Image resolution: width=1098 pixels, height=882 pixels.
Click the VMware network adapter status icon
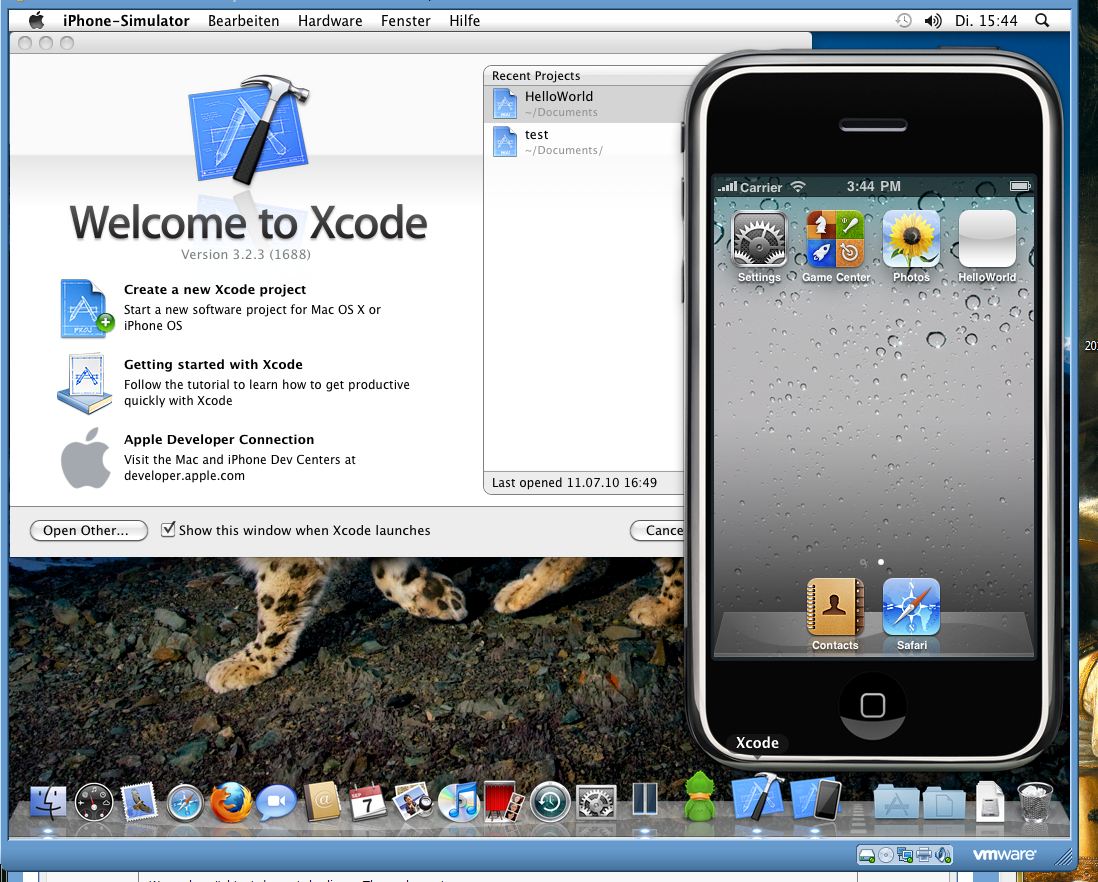(905, 855)
